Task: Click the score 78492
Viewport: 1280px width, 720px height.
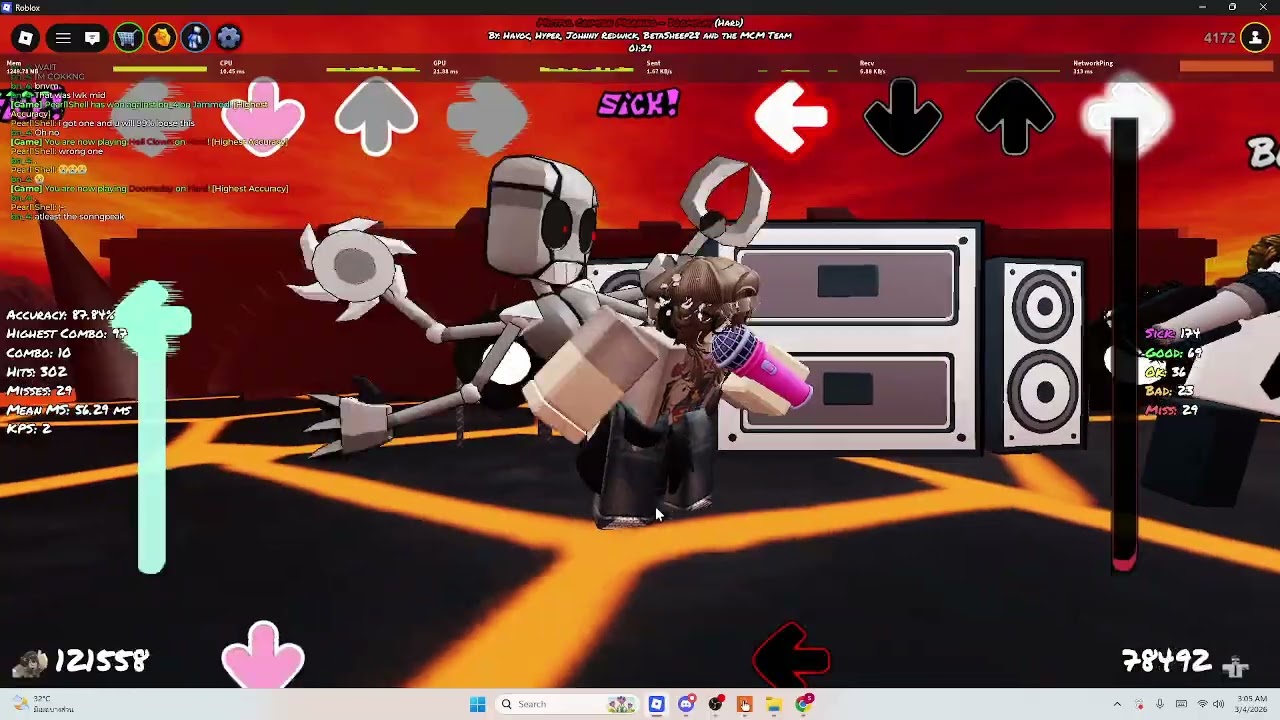Action: click(x=1167, y=661)
